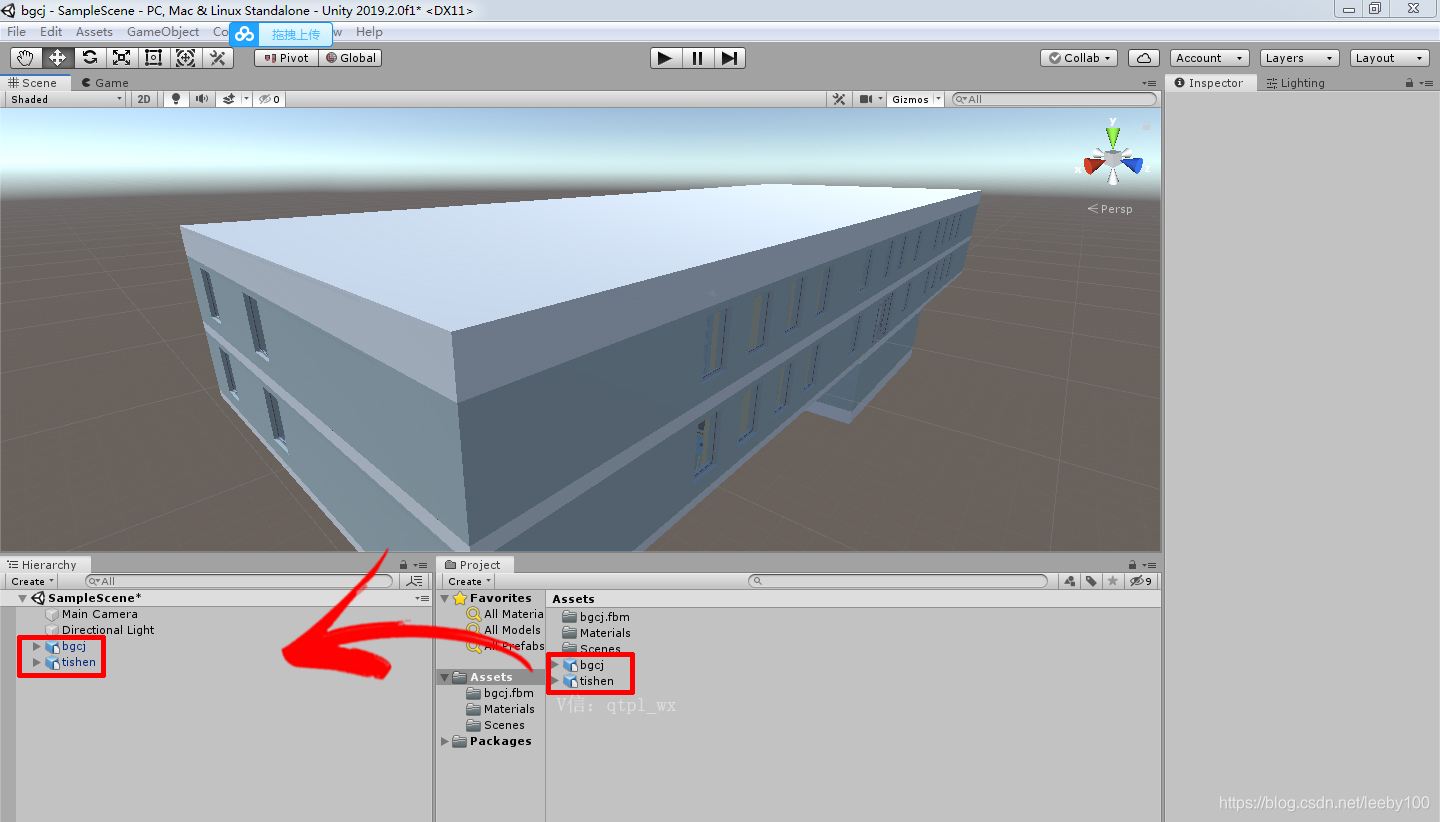Select Main Camera in Hierarchy
1440x822 pixels.
coord(100,614)
